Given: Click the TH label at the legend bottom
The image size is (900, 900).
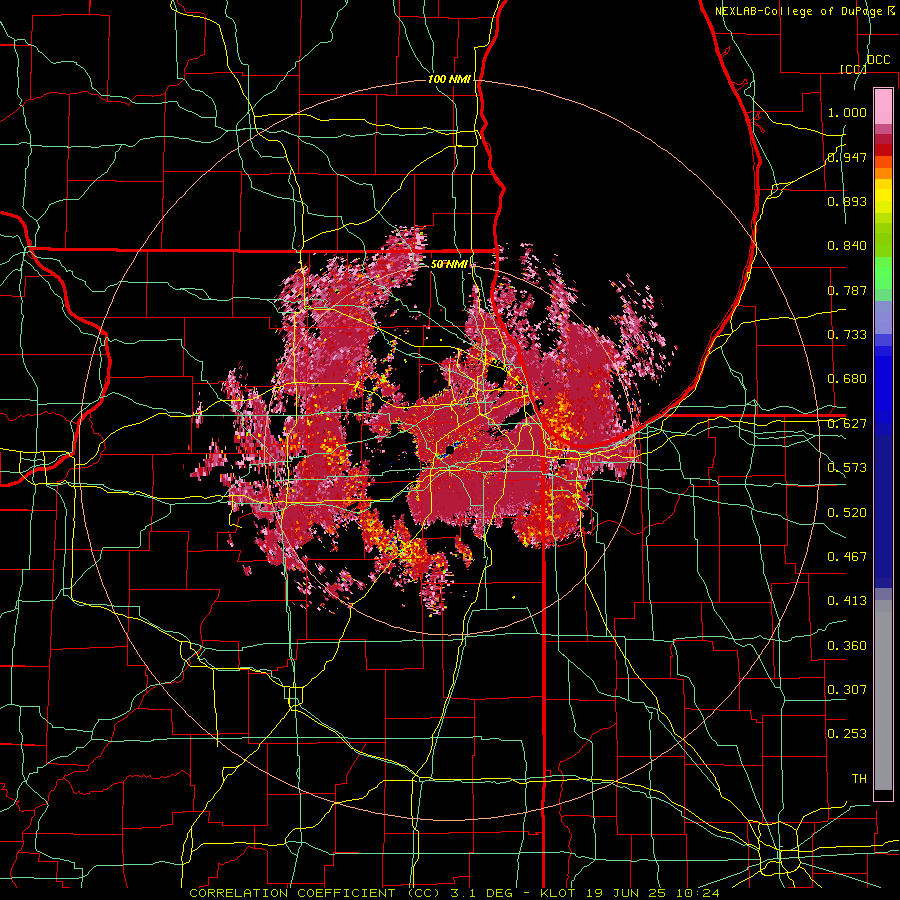Looking at the screenshot, I should click(x=859, y=779).
